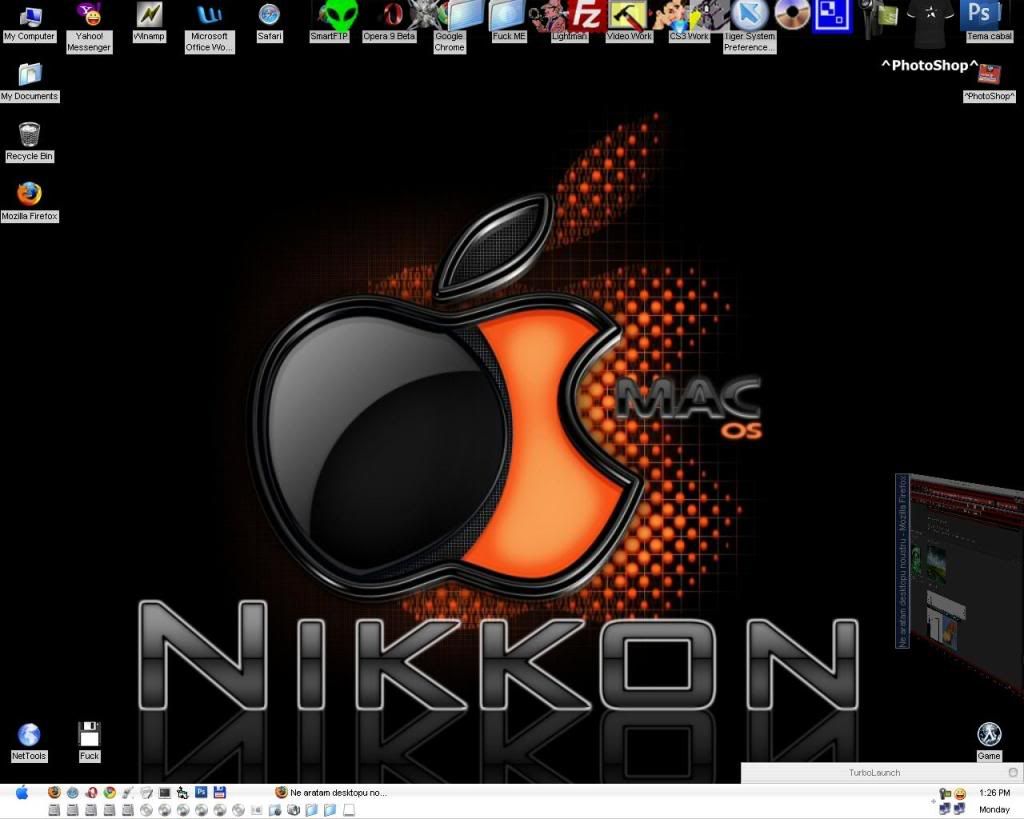Select the floppy disk desktop icon
1024x819 pixels.
click(x=89, y=743)
